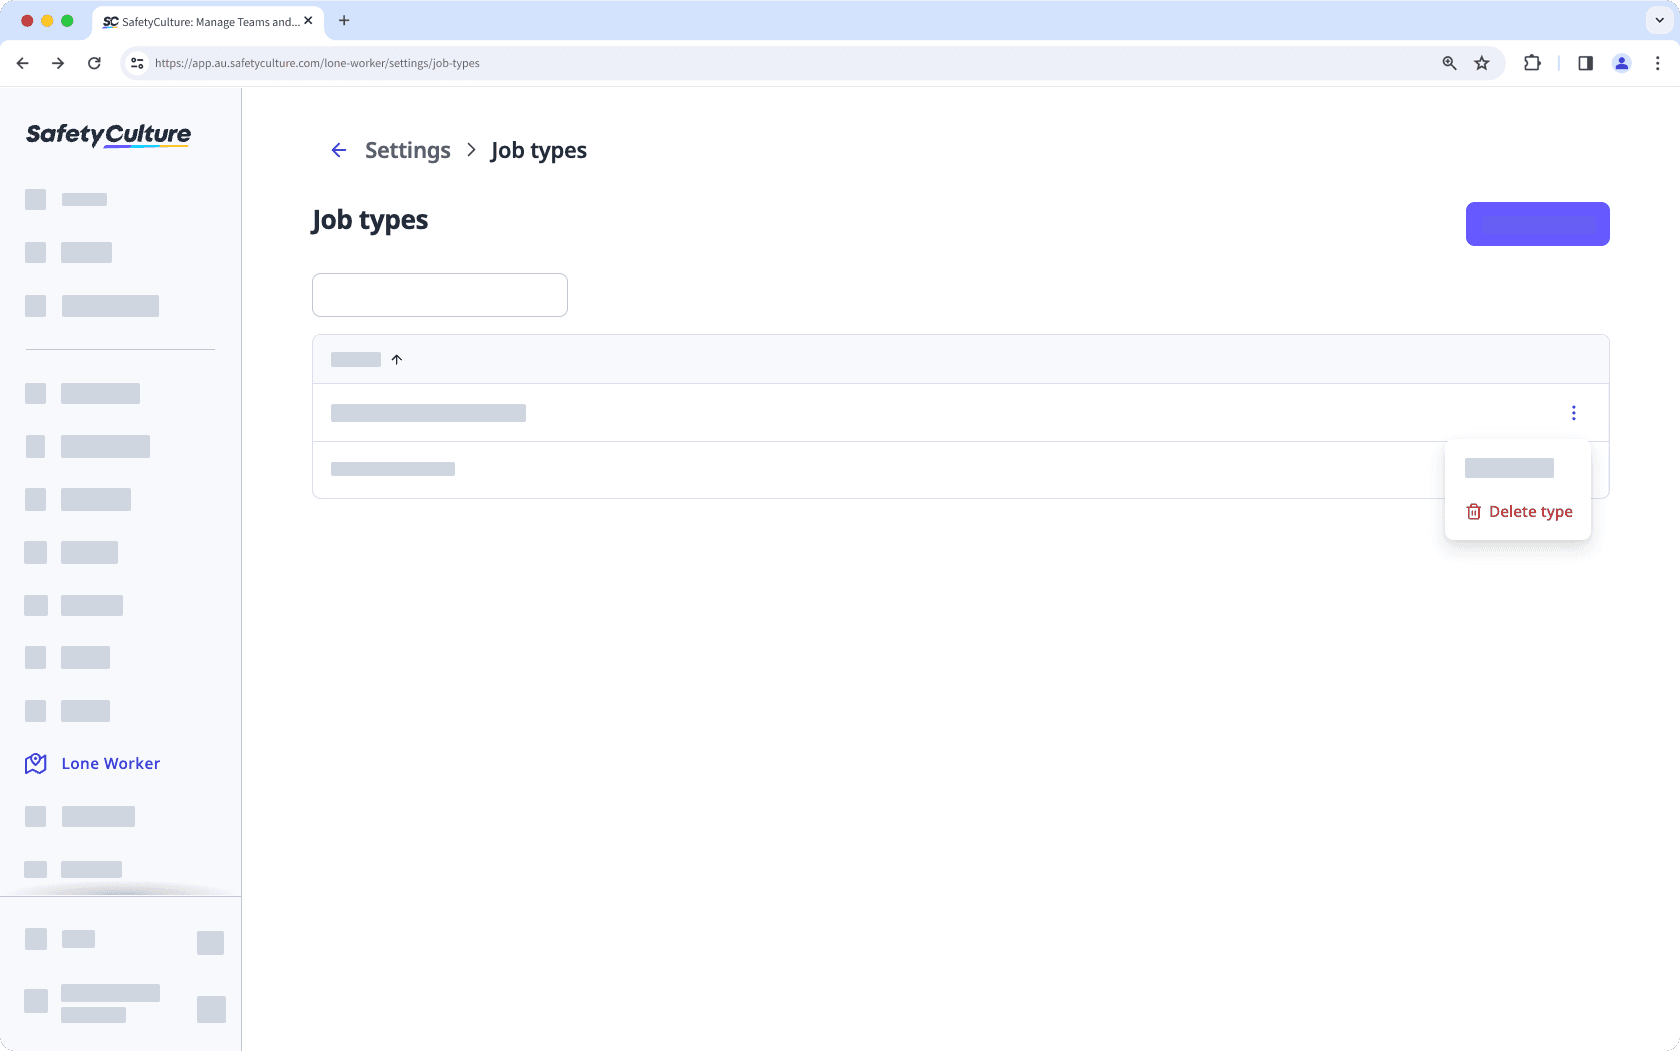Bookmark this page via the star icon
Viewport: 1680px width, 1051px height.
tap(1482, 62)
